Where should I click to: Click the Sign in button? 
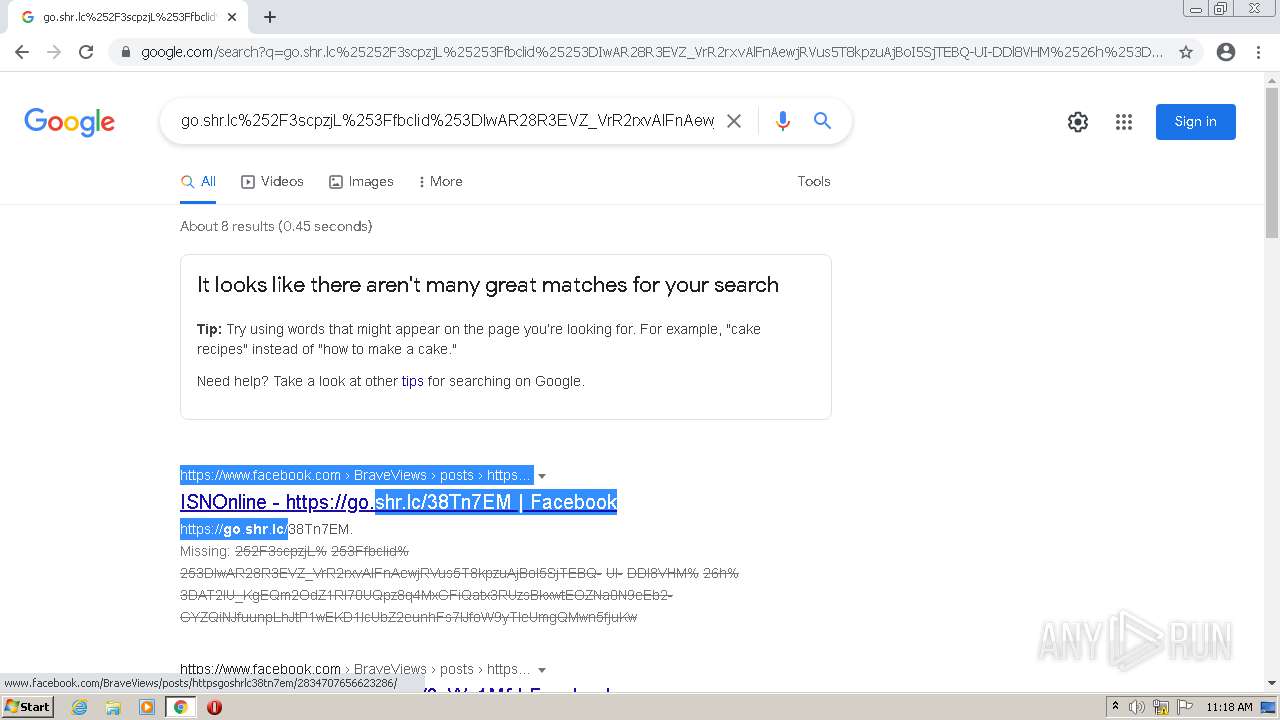pyautogui.click(x=1196, y=122)
